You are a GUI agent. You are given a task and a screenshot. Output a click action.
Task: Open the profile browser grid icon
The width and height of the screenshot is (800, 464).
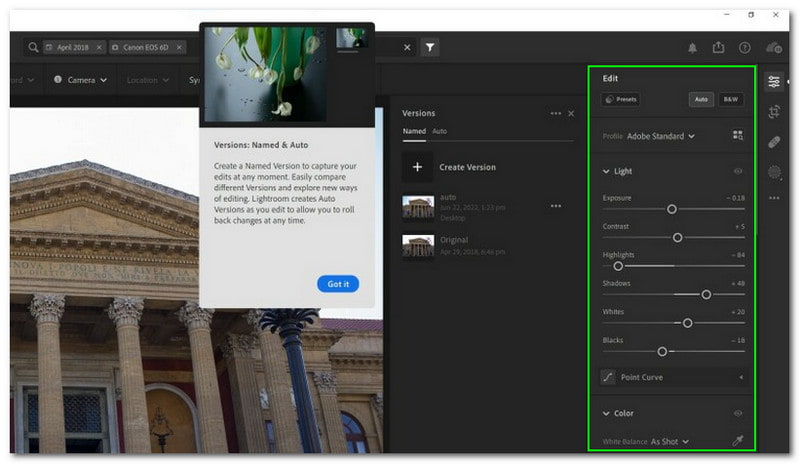738,135
